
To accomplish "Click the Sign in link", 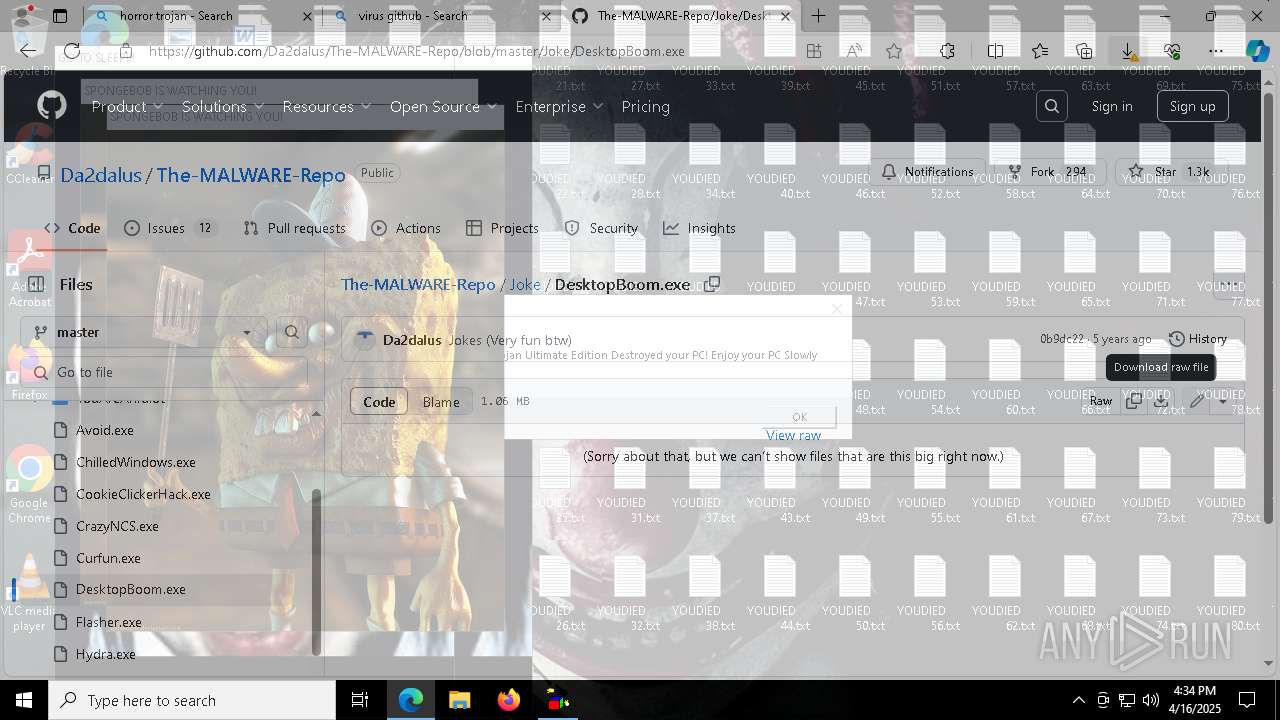I will 1112,106.
